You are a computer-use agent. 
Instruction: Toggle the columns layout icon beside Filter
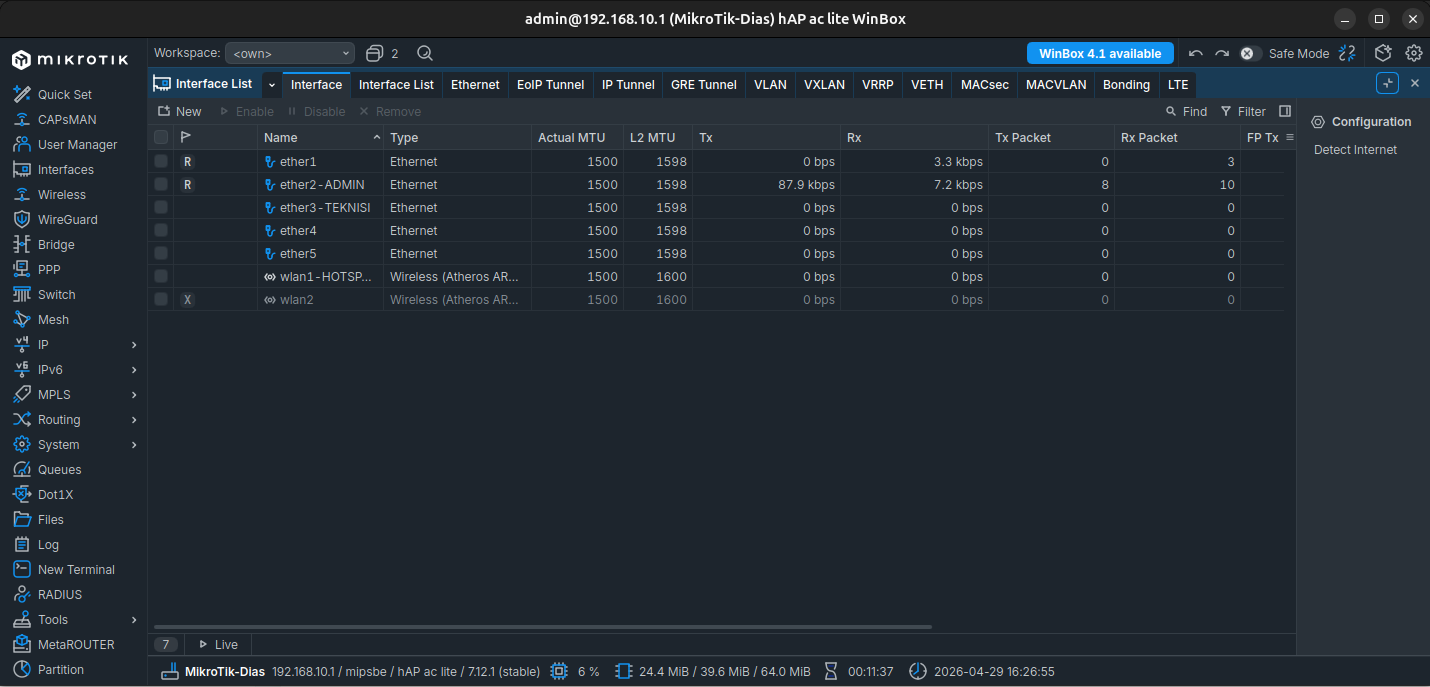[1285, 111]
